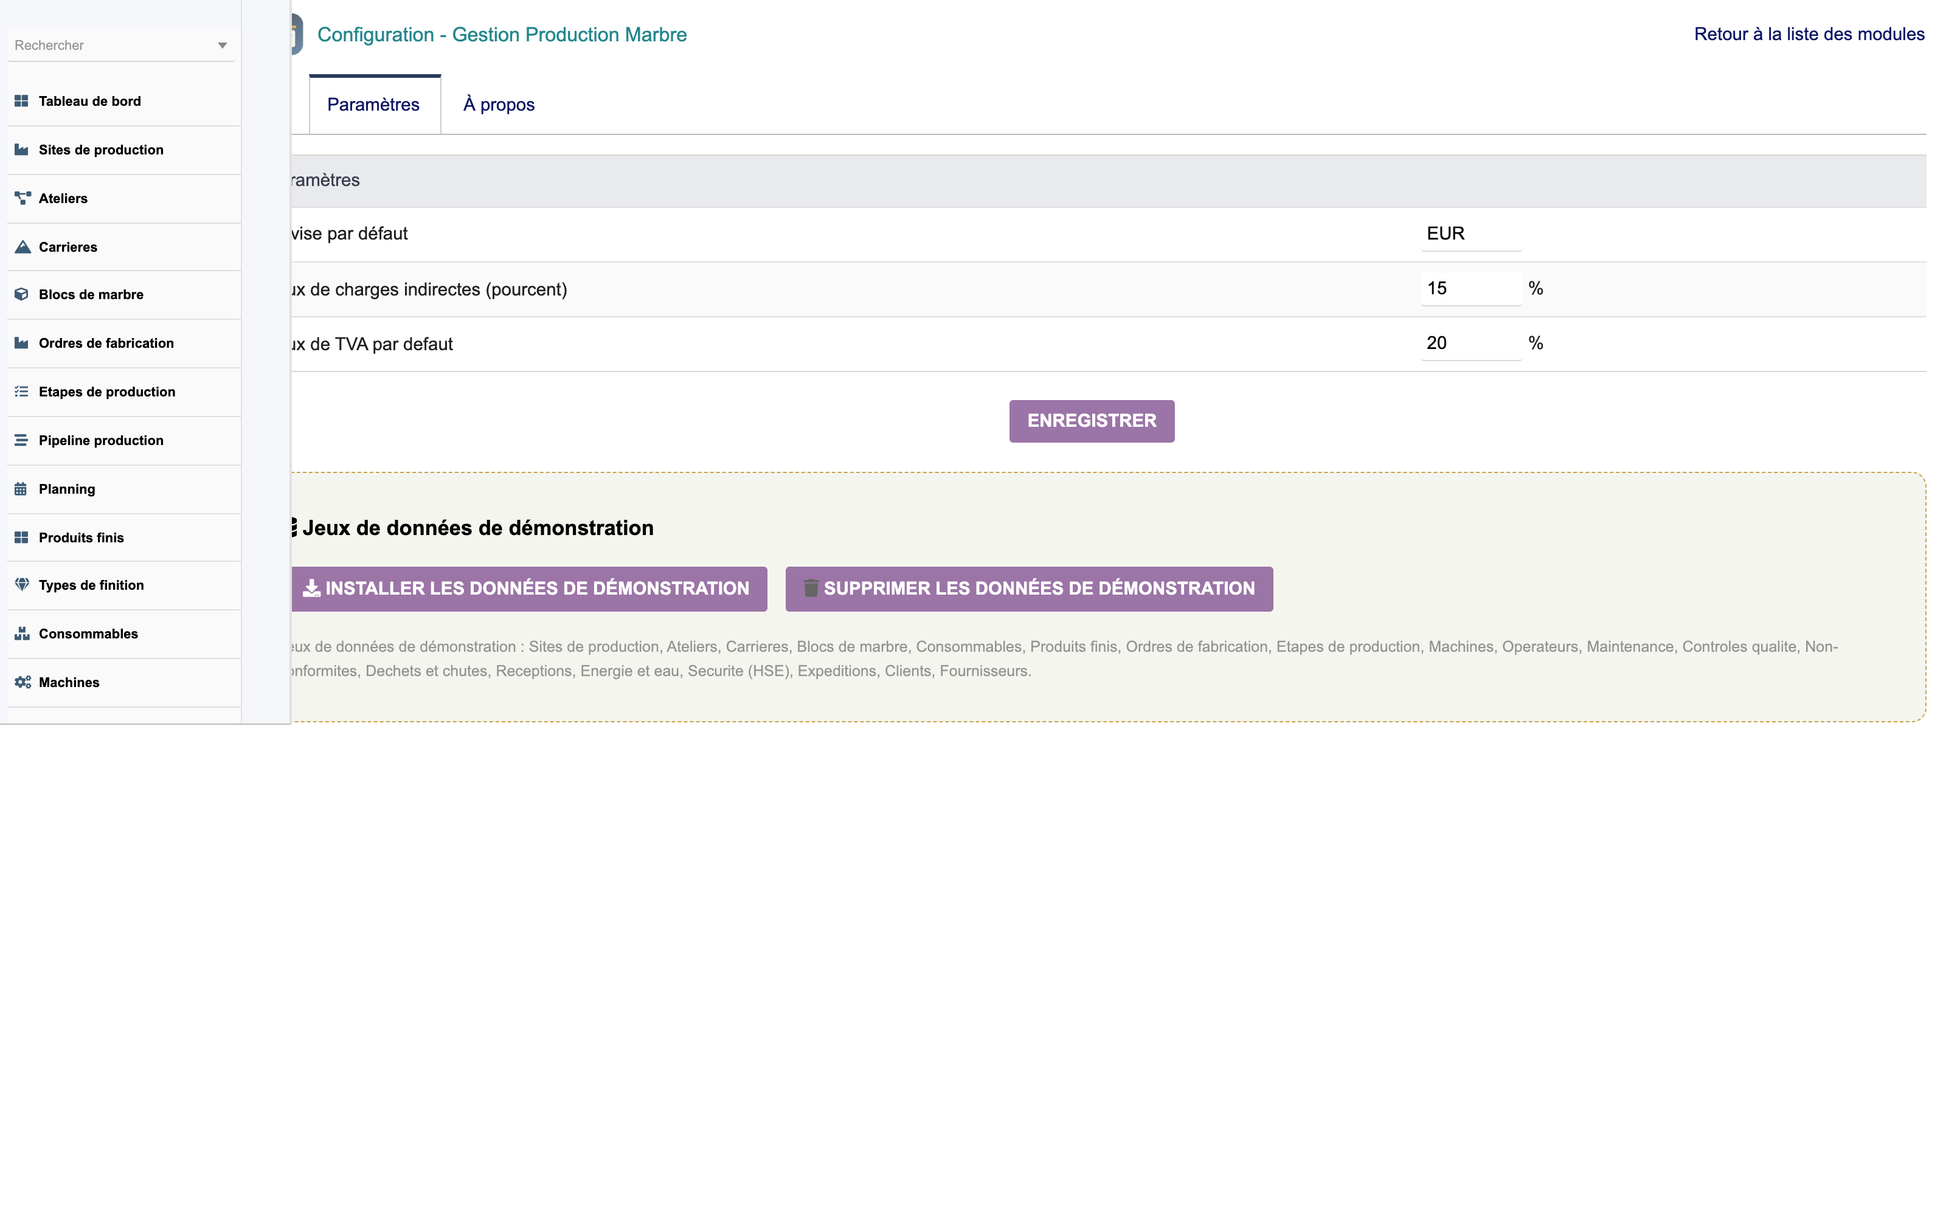Click the Rechercher search field
The image size is (1946, 1216).
coord(121,45)
